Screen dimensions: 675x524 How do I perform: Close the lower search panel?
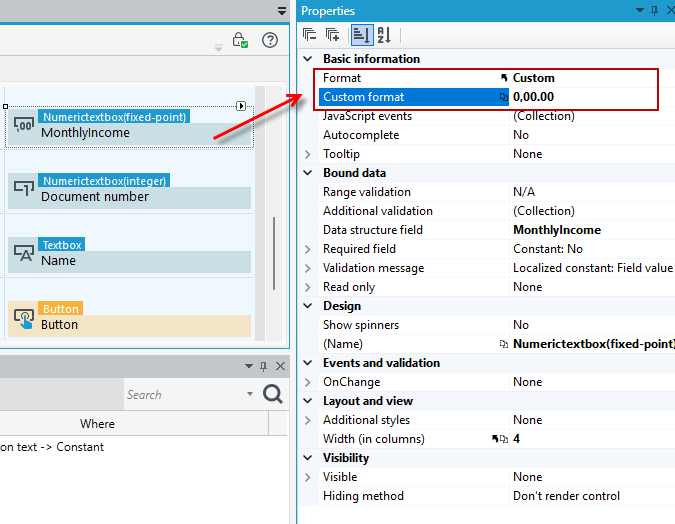click(280, 366)
